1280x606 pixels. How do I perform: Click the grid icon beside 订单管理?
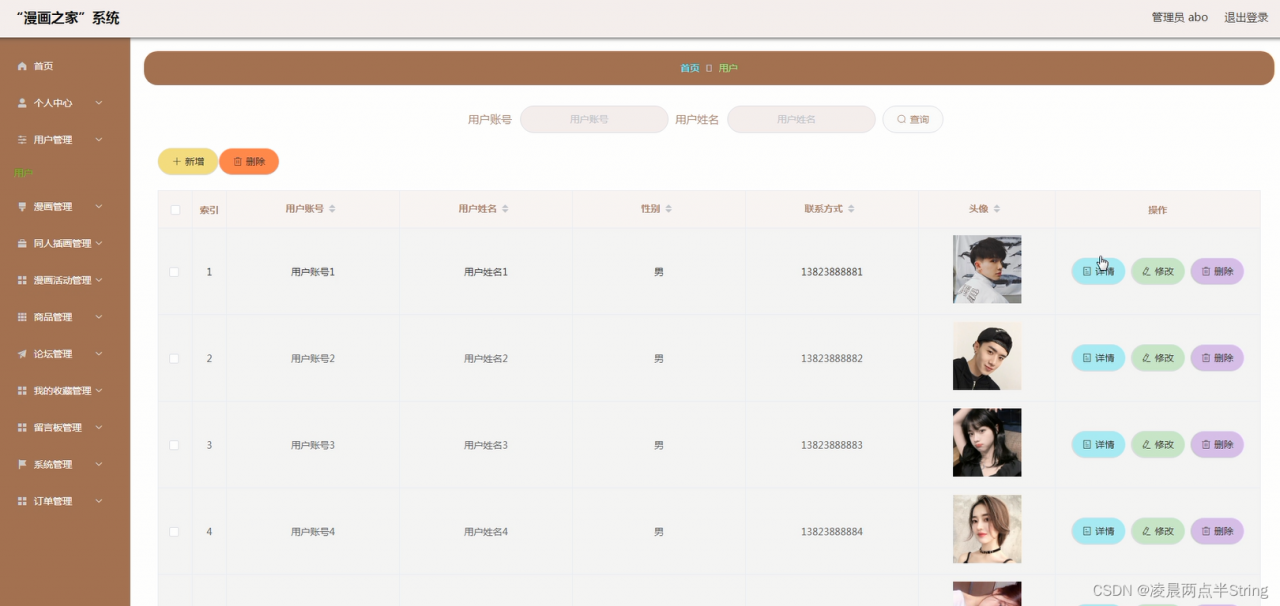click(x=22, y=501)
